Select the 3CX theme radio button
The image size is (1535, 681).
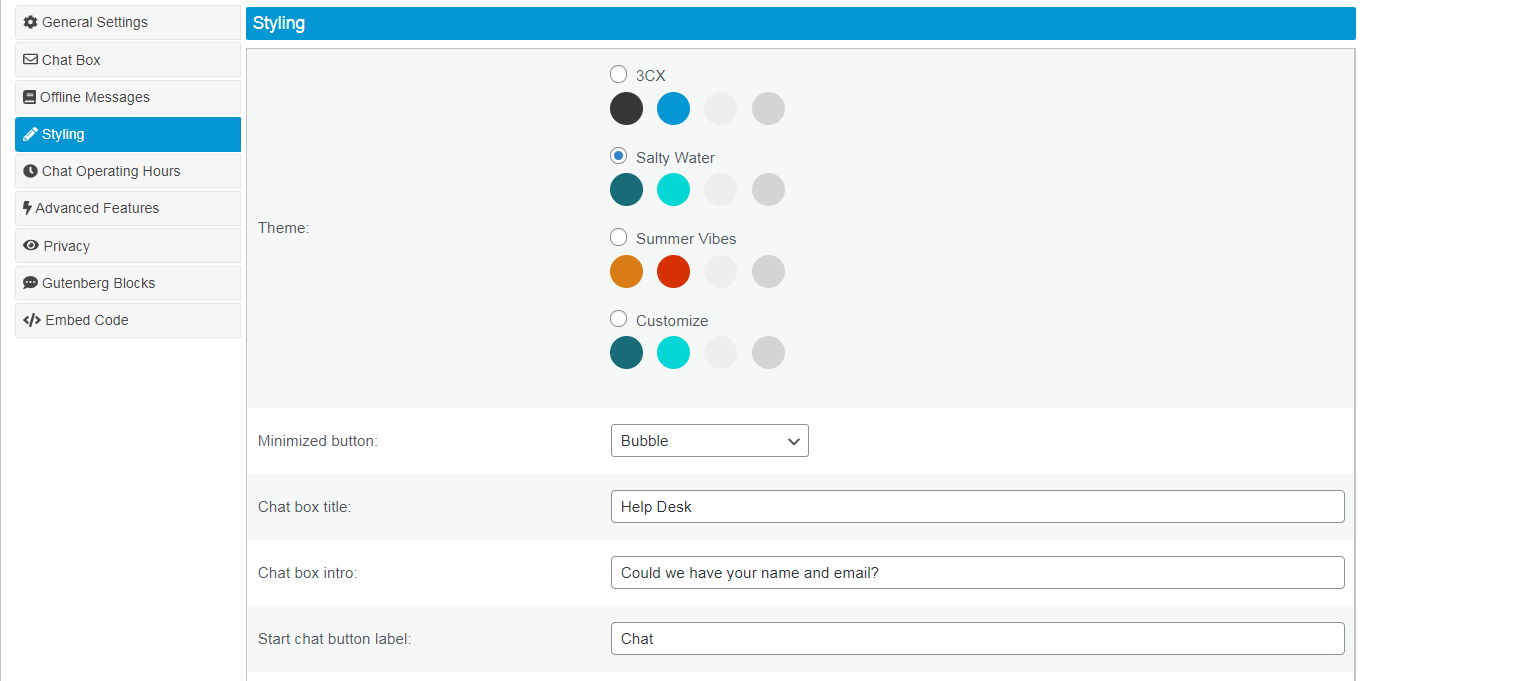(619, 74)
